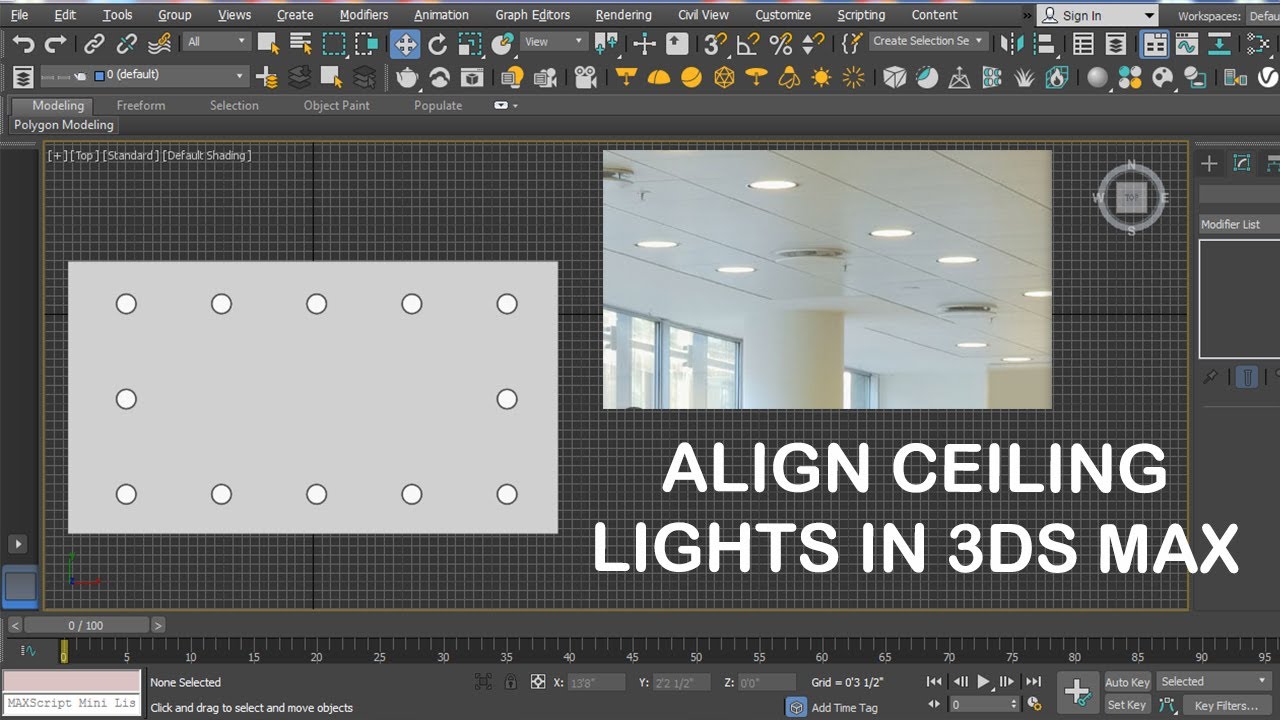Open the 'View' reference coordinate dropdown

[554, 41]
